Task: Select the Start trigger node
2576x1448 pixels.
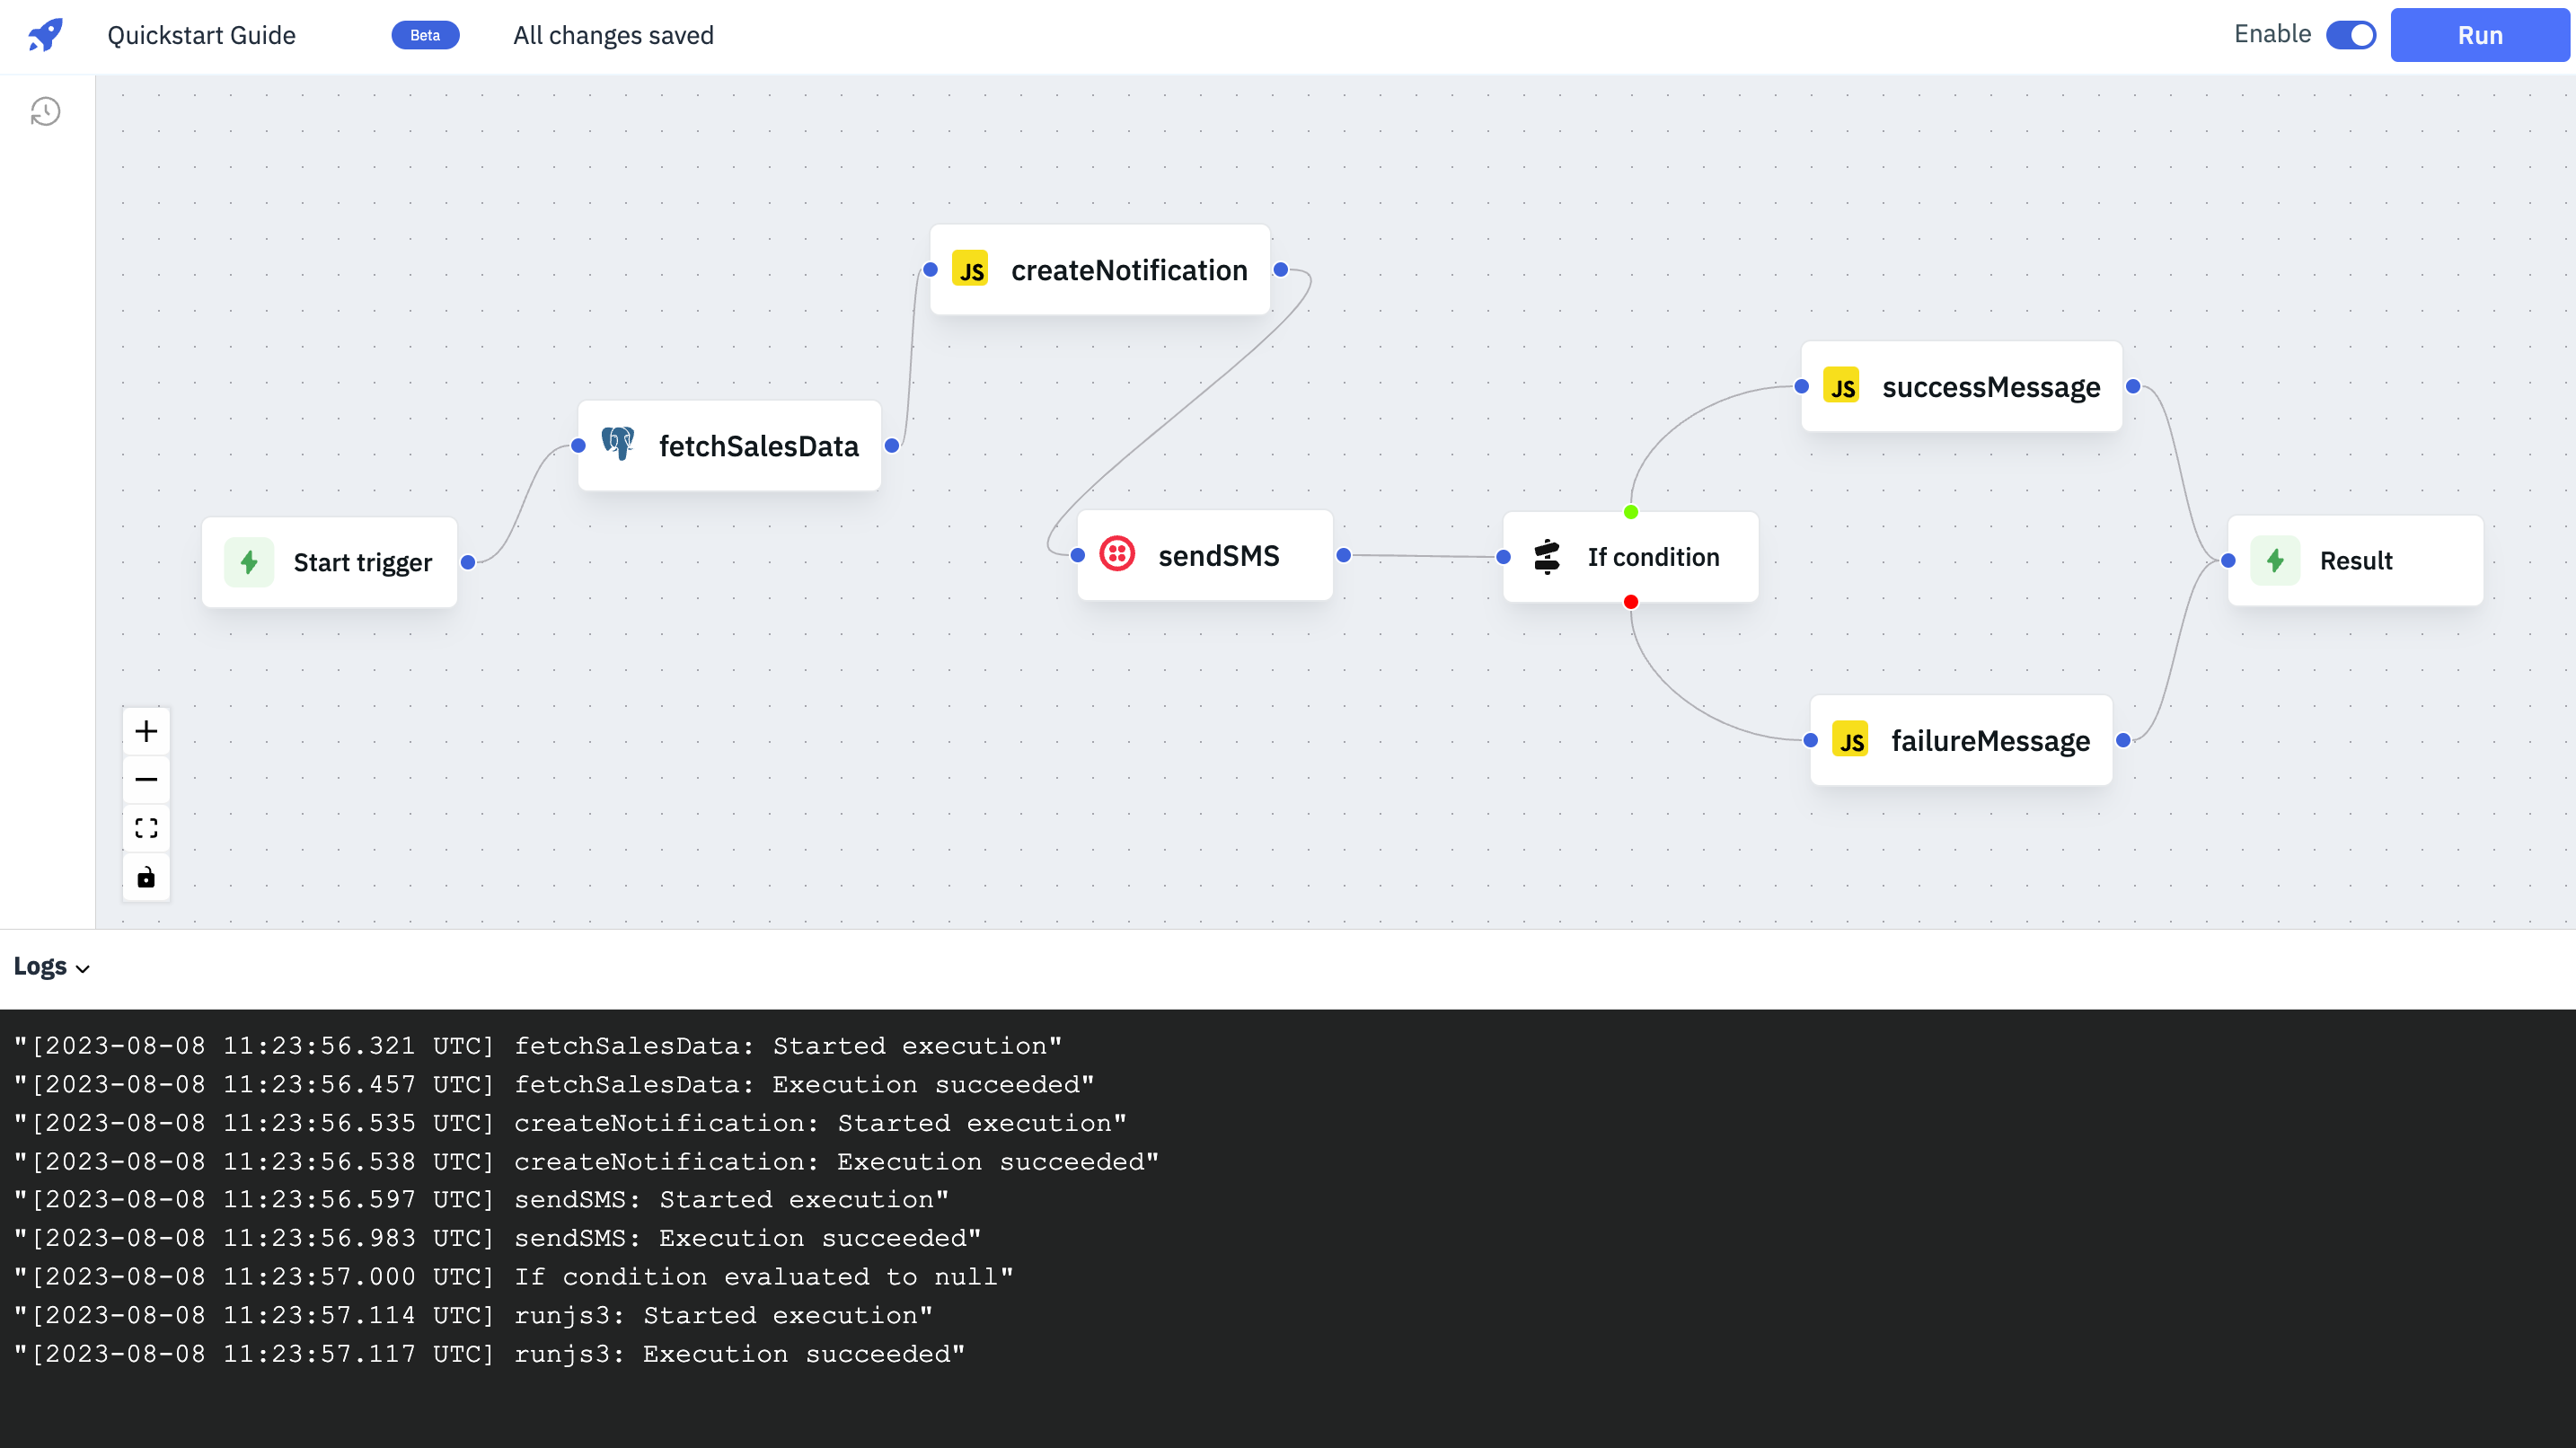Action: point(330,562)
